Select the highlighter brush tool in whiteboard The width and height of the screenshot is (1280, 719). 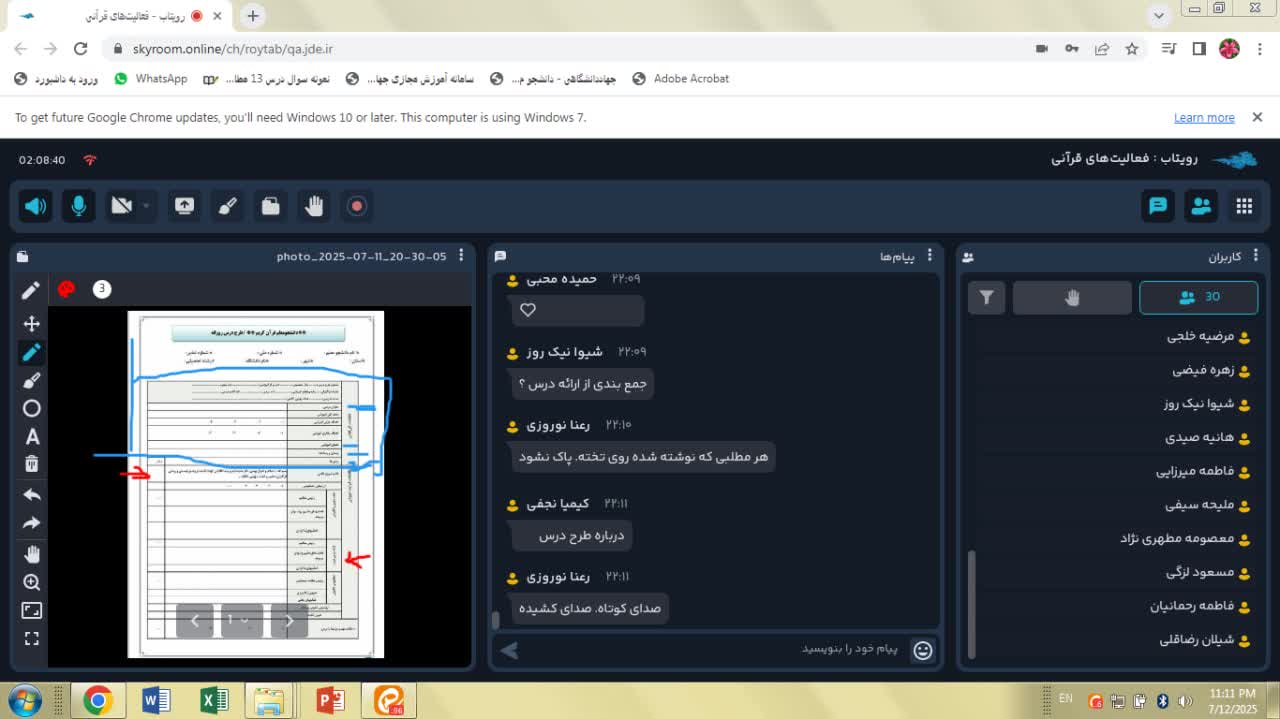tap(31, 380)
